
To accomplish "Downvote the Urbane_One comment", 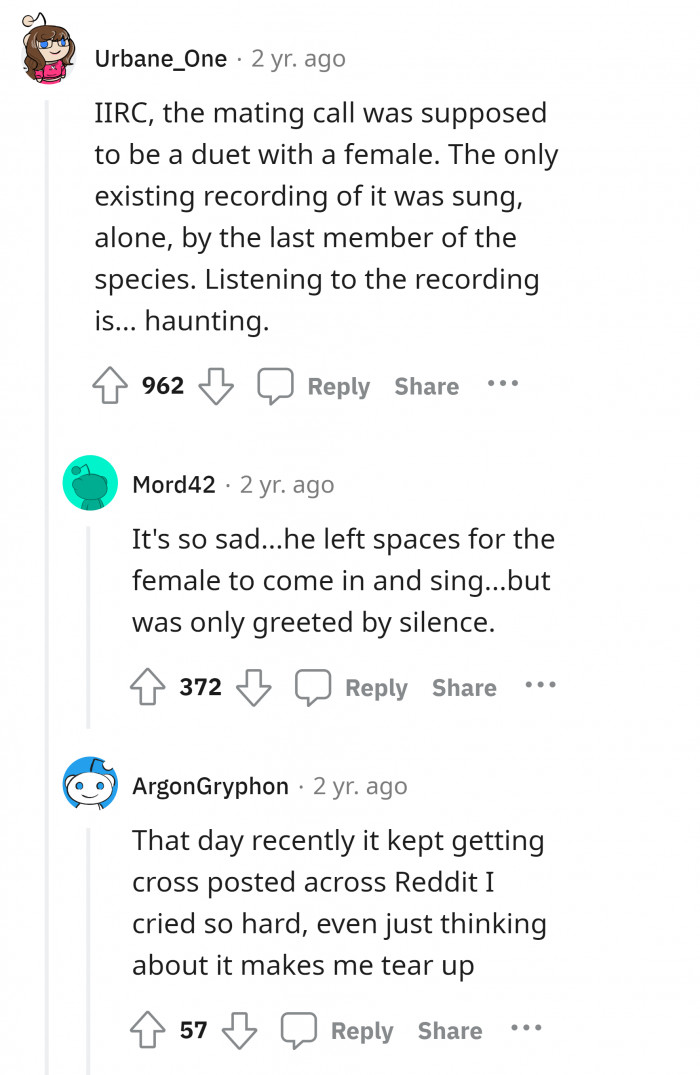I will pos(217,386).
